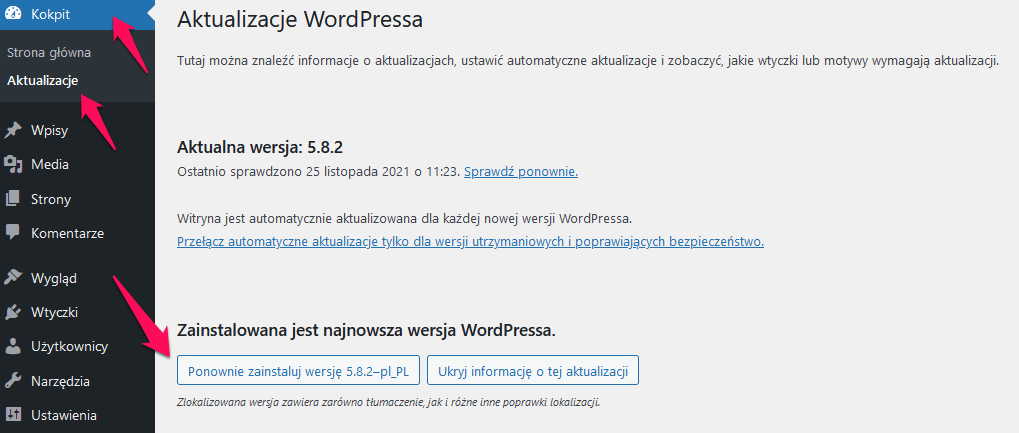Open the Wpisy menu label

point(49,131)
